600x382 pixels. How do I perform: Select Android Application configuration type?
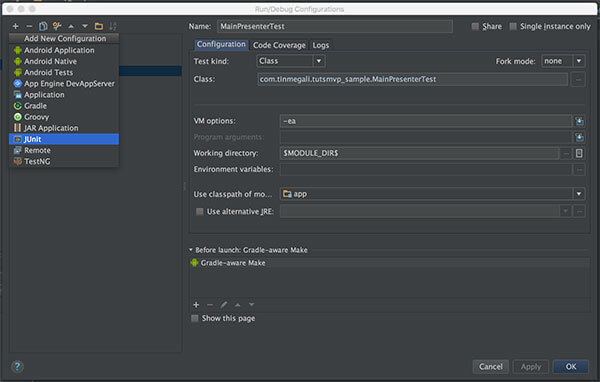64,50
